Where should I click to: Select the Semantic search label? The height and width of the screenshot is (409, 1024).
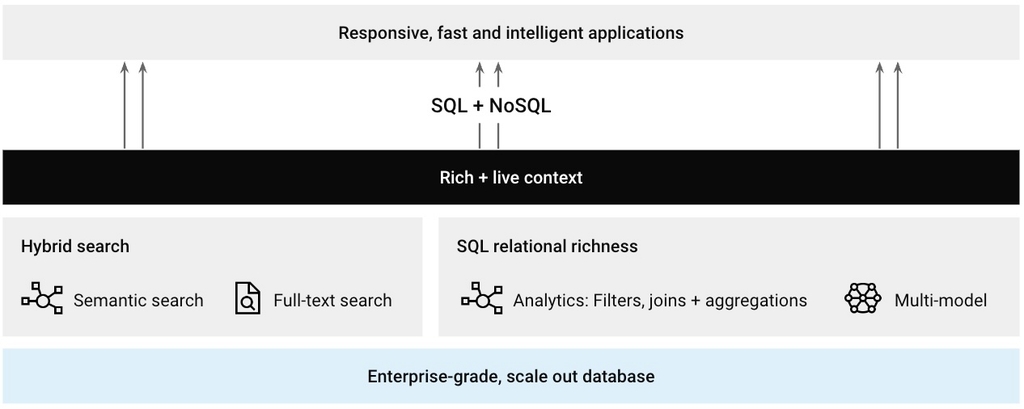138,300
